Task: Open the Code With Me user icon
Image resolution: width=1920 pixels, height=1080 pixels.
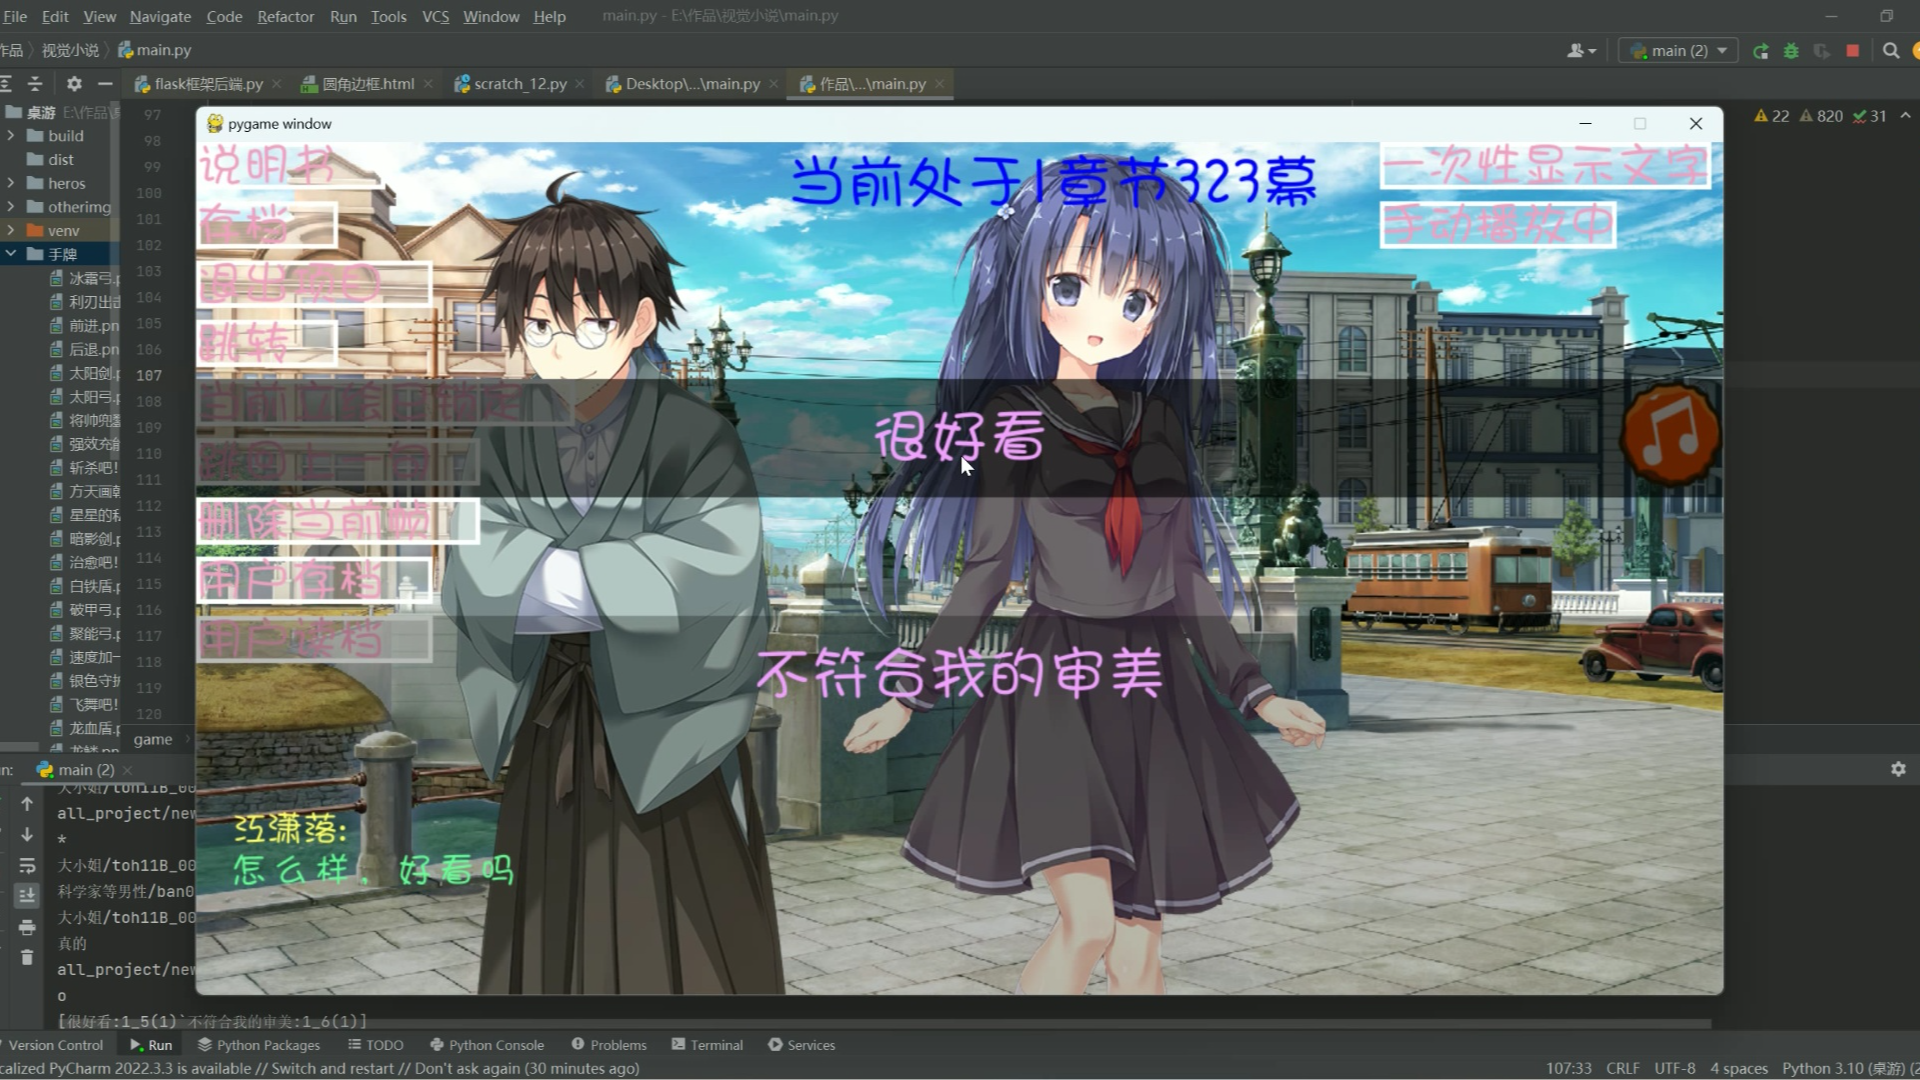Action: pos(1575,51)
